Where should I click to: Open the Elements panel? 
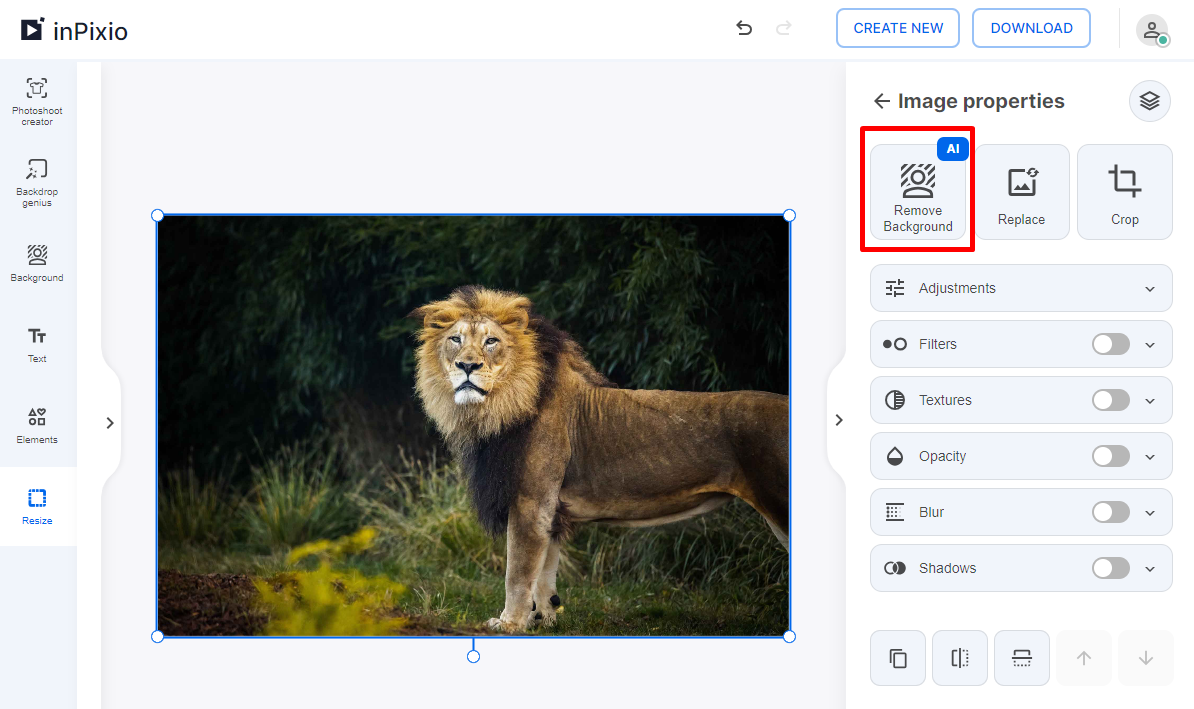(36, 424)
